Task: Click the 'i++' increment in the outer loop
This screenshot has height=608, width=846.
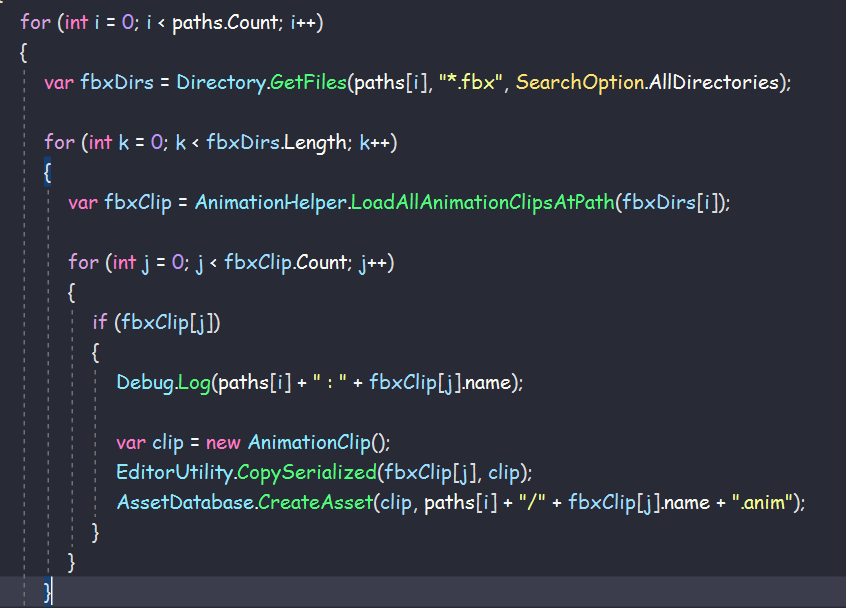Action: point(303,23)
